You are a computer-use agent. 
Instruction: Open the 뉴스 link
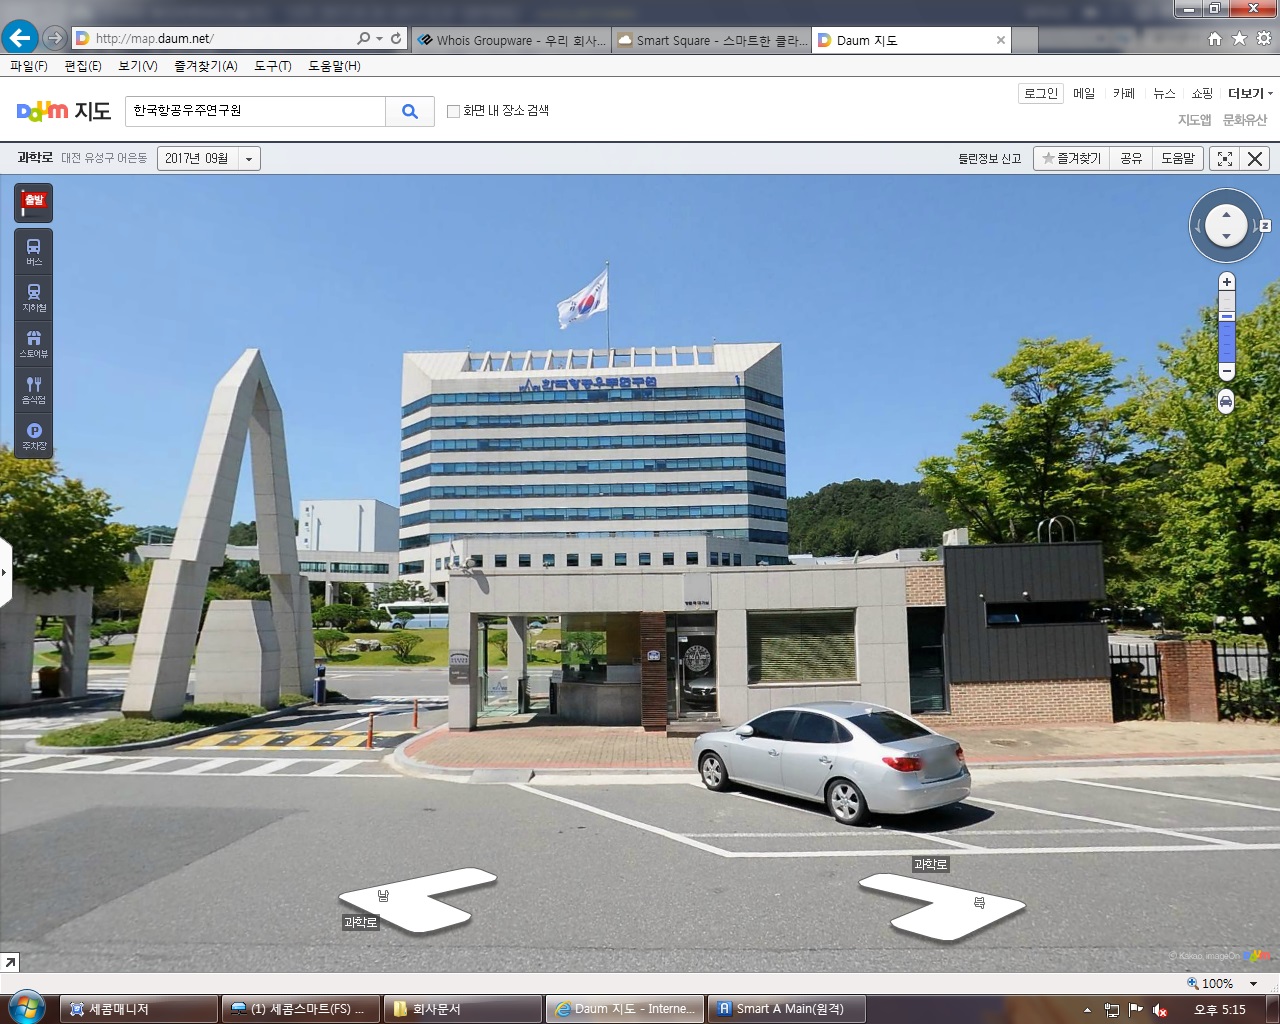pyautogui.click(x=1164, y=93)
